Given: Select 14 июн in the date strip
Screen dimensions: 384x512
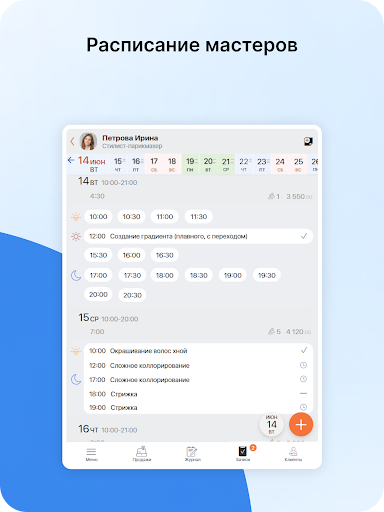Looking at the screenshot, I should tap(92, 164).
